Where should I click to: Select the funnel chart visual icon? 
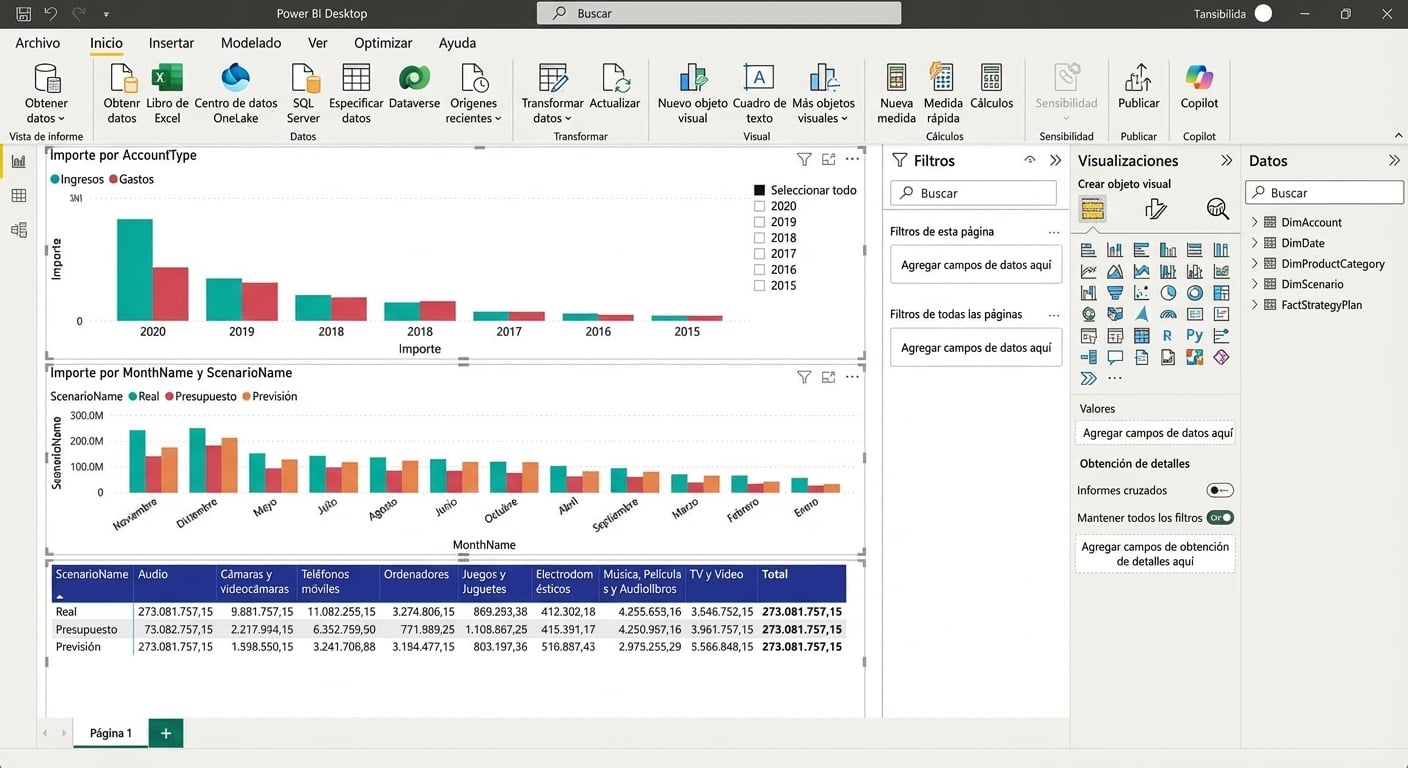[x=1114, y=292]
